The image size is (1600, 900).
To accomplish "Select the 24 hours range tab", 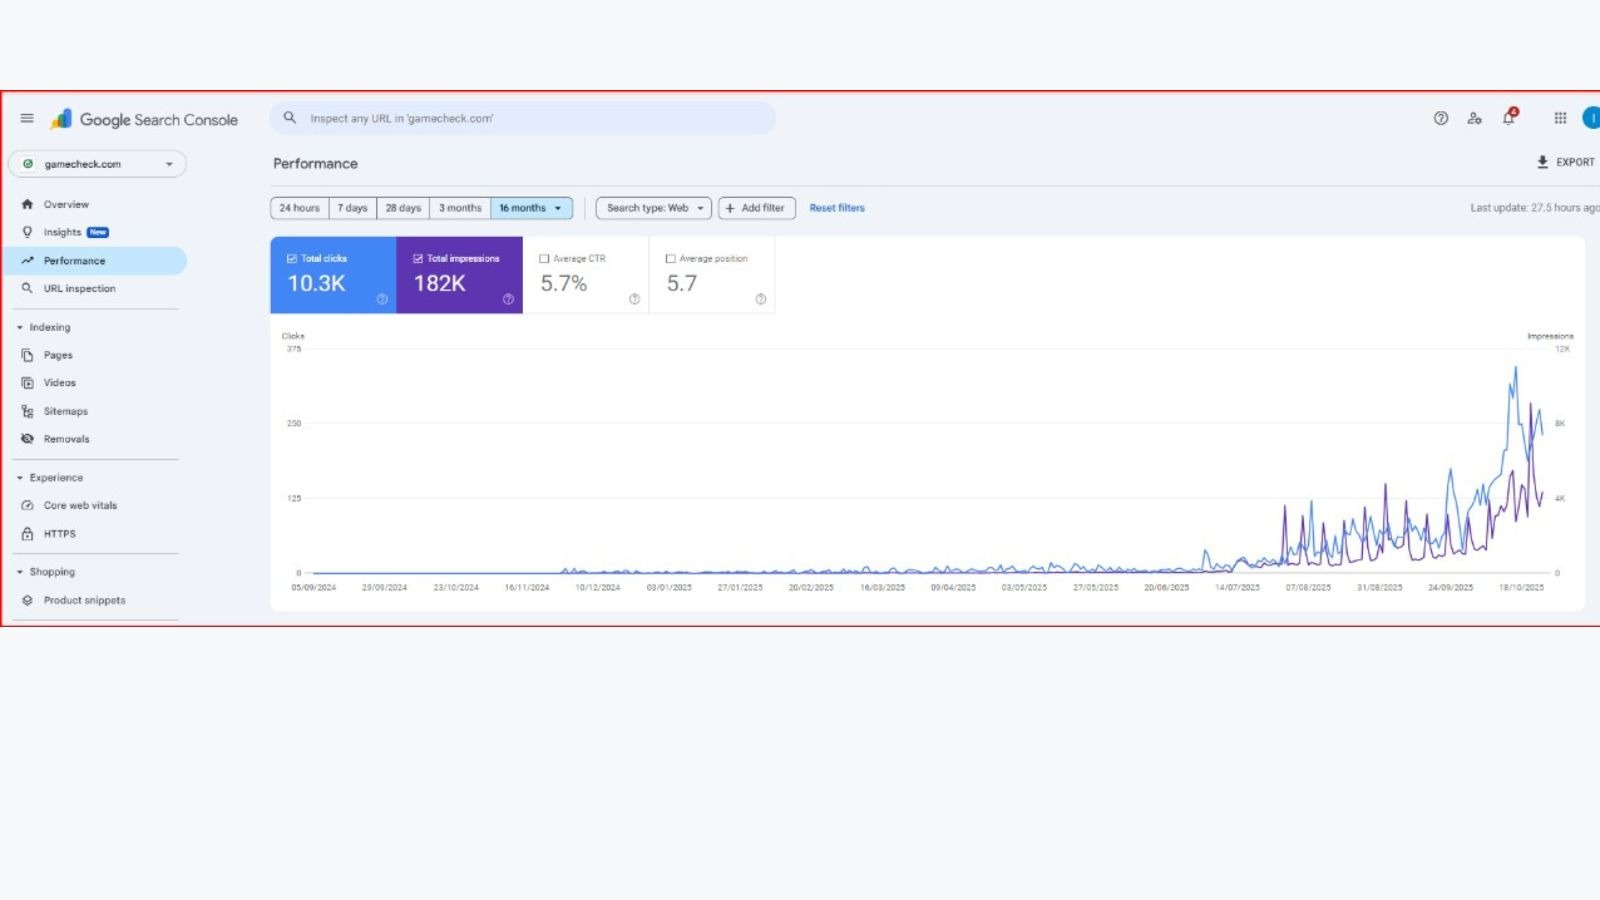I will coord(300,208).
